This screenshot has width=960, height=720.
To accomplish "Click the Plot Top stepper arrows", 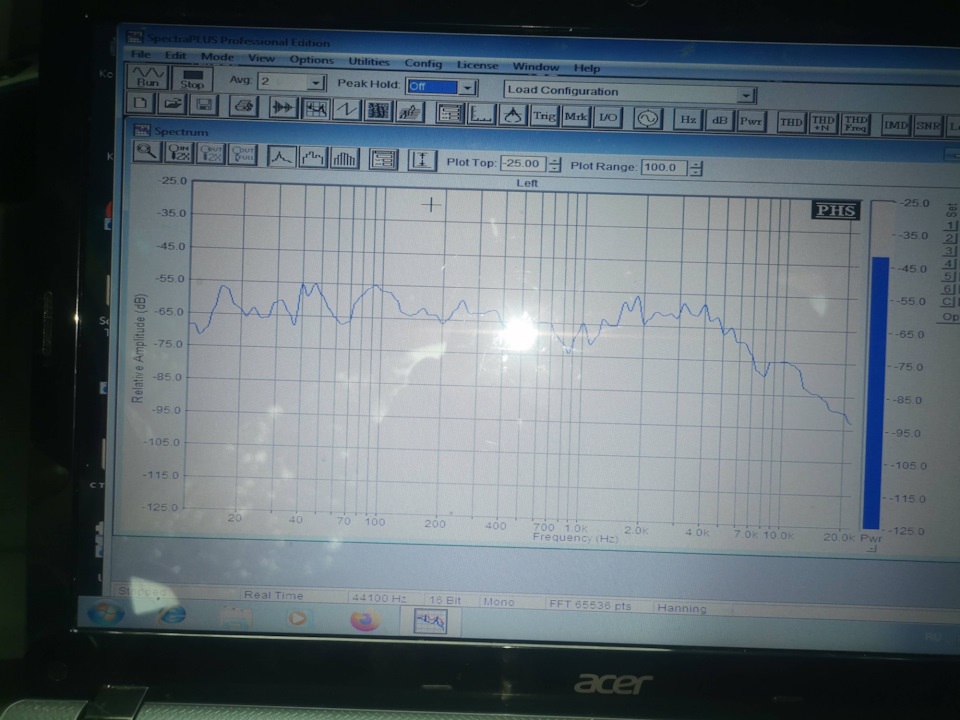I will [x=555, y=165].
